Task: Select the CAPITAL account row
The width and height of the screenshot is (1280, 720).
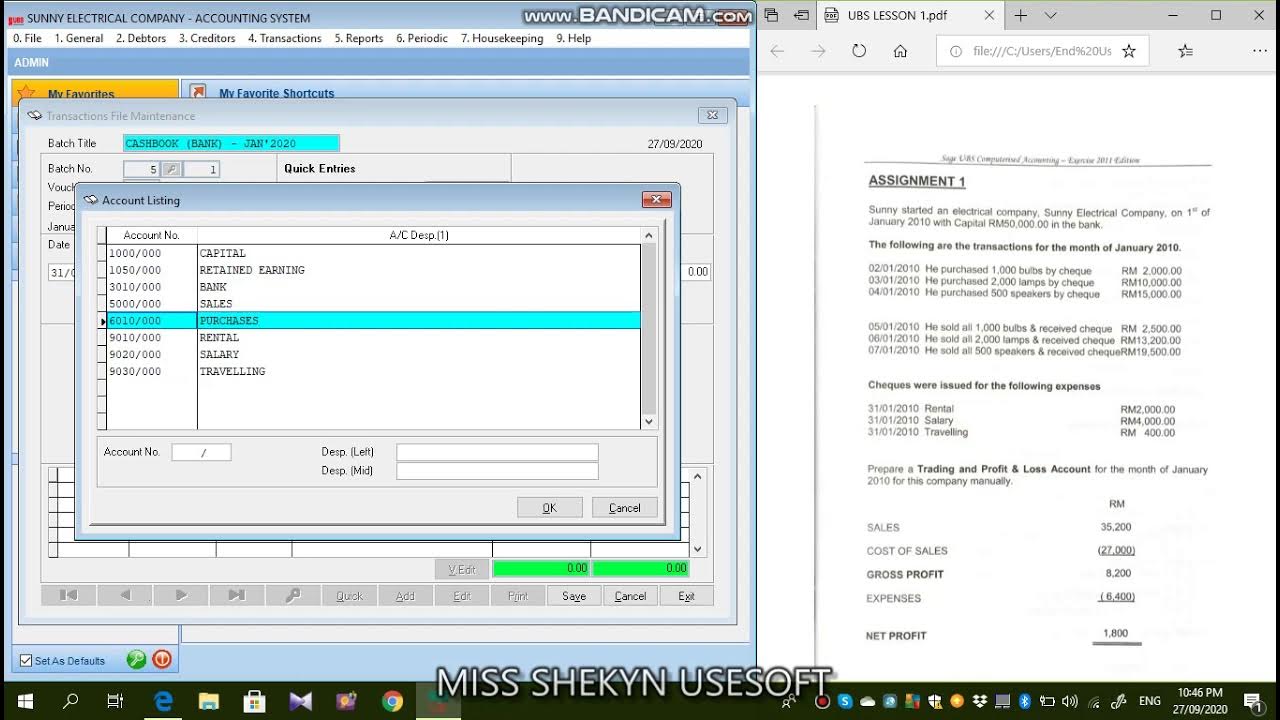Action: pos(373,253)
